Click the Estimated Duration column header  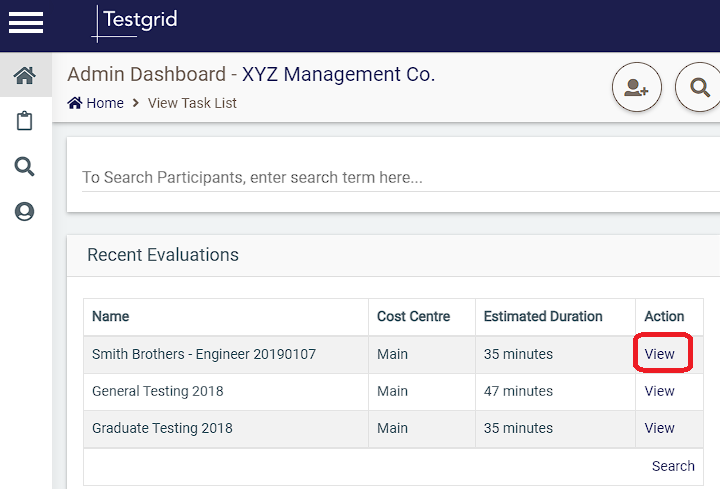[x=543, y=316]
